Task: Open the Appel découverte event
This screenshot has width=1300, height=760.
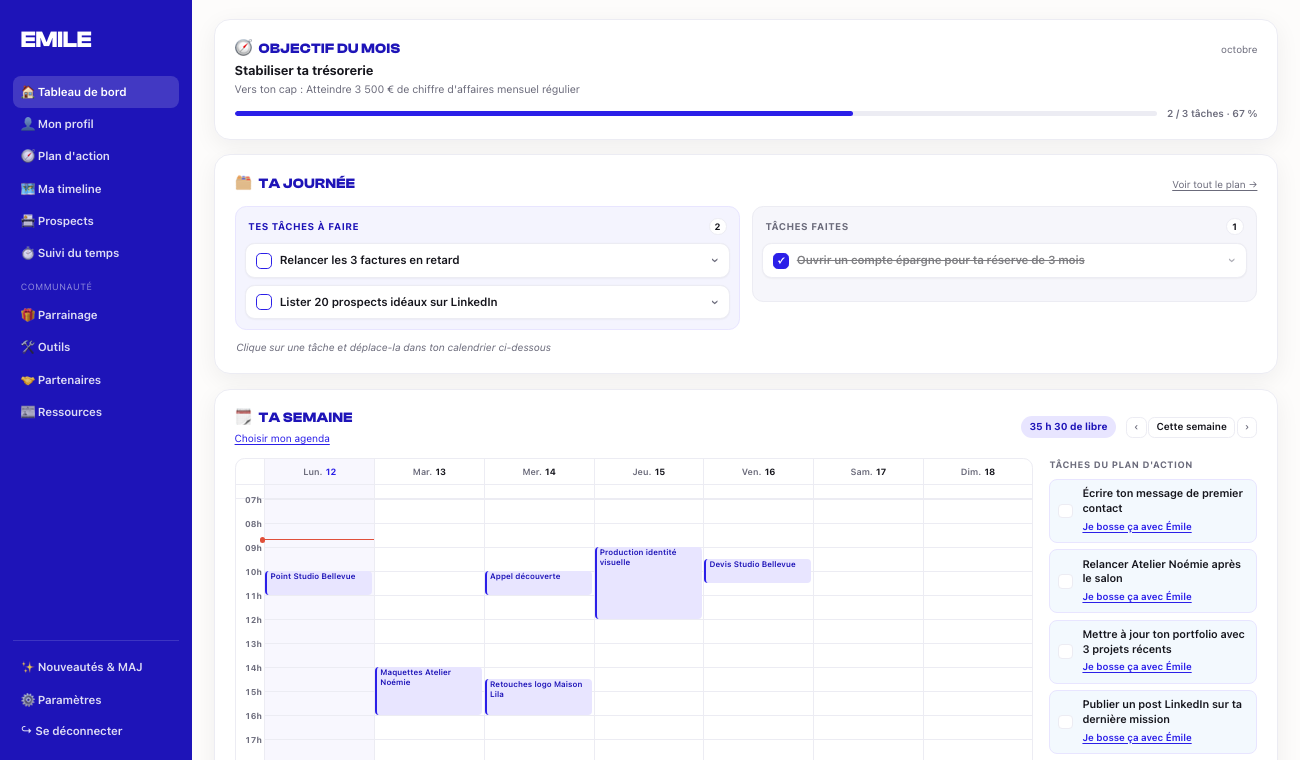Action: pyautogui.click(x=538, y=583)
